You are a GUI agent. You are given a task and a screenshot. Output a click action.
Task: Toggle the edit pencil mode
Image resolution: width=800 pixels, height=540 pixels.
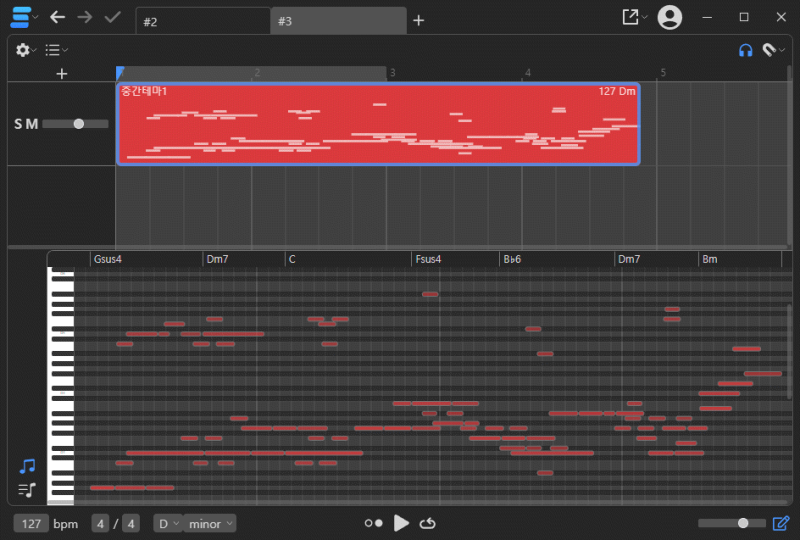(781, 523)
